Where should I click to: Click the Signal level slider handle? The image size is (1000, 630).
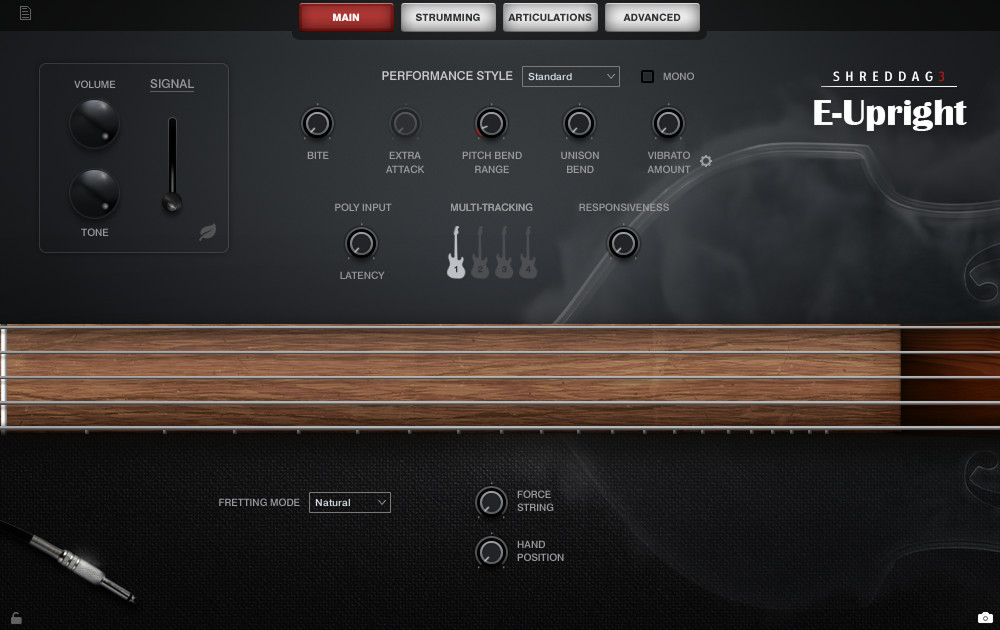pyautogui.click(x=172, y=203)
